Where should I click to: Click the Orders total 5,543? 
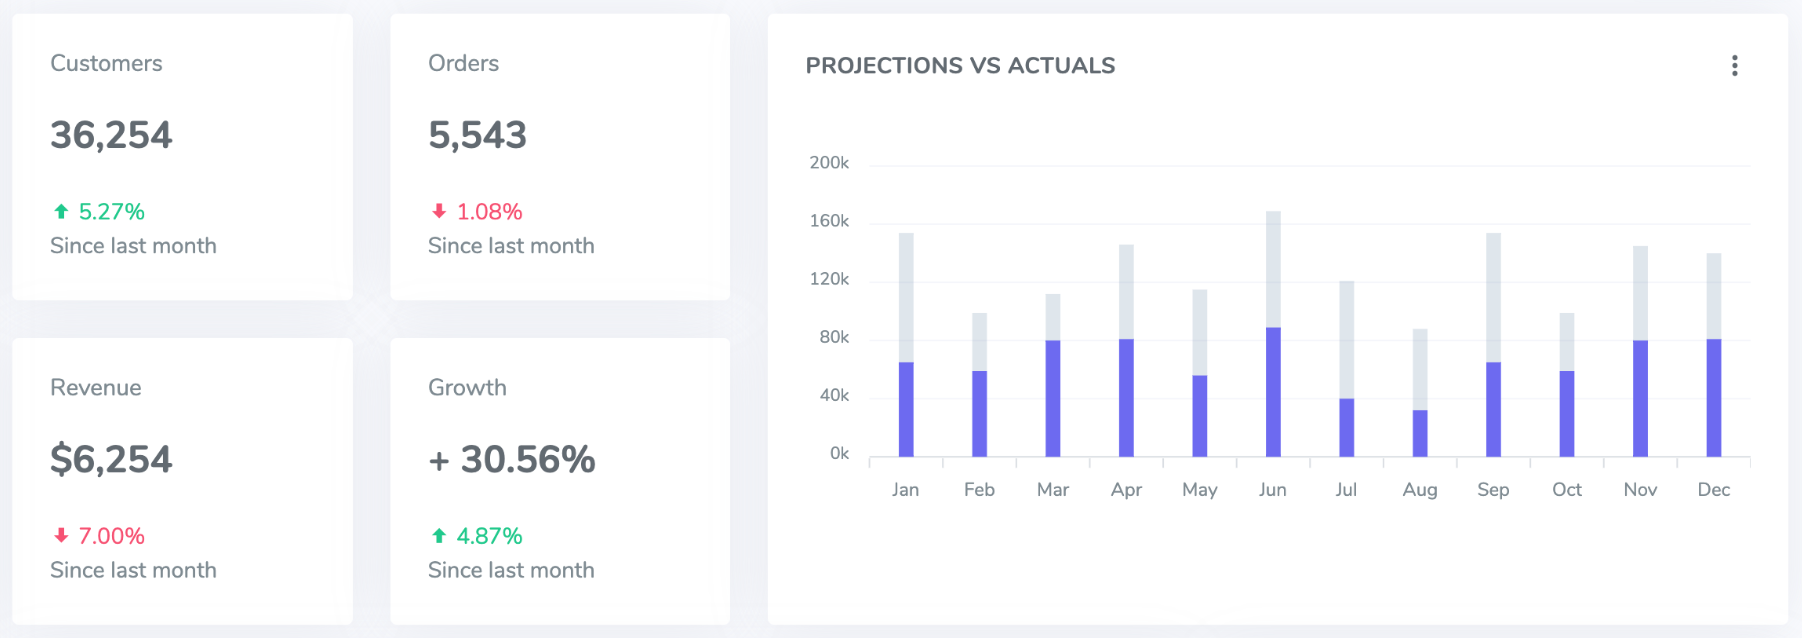pyautogui.click(x=477, y=135)
